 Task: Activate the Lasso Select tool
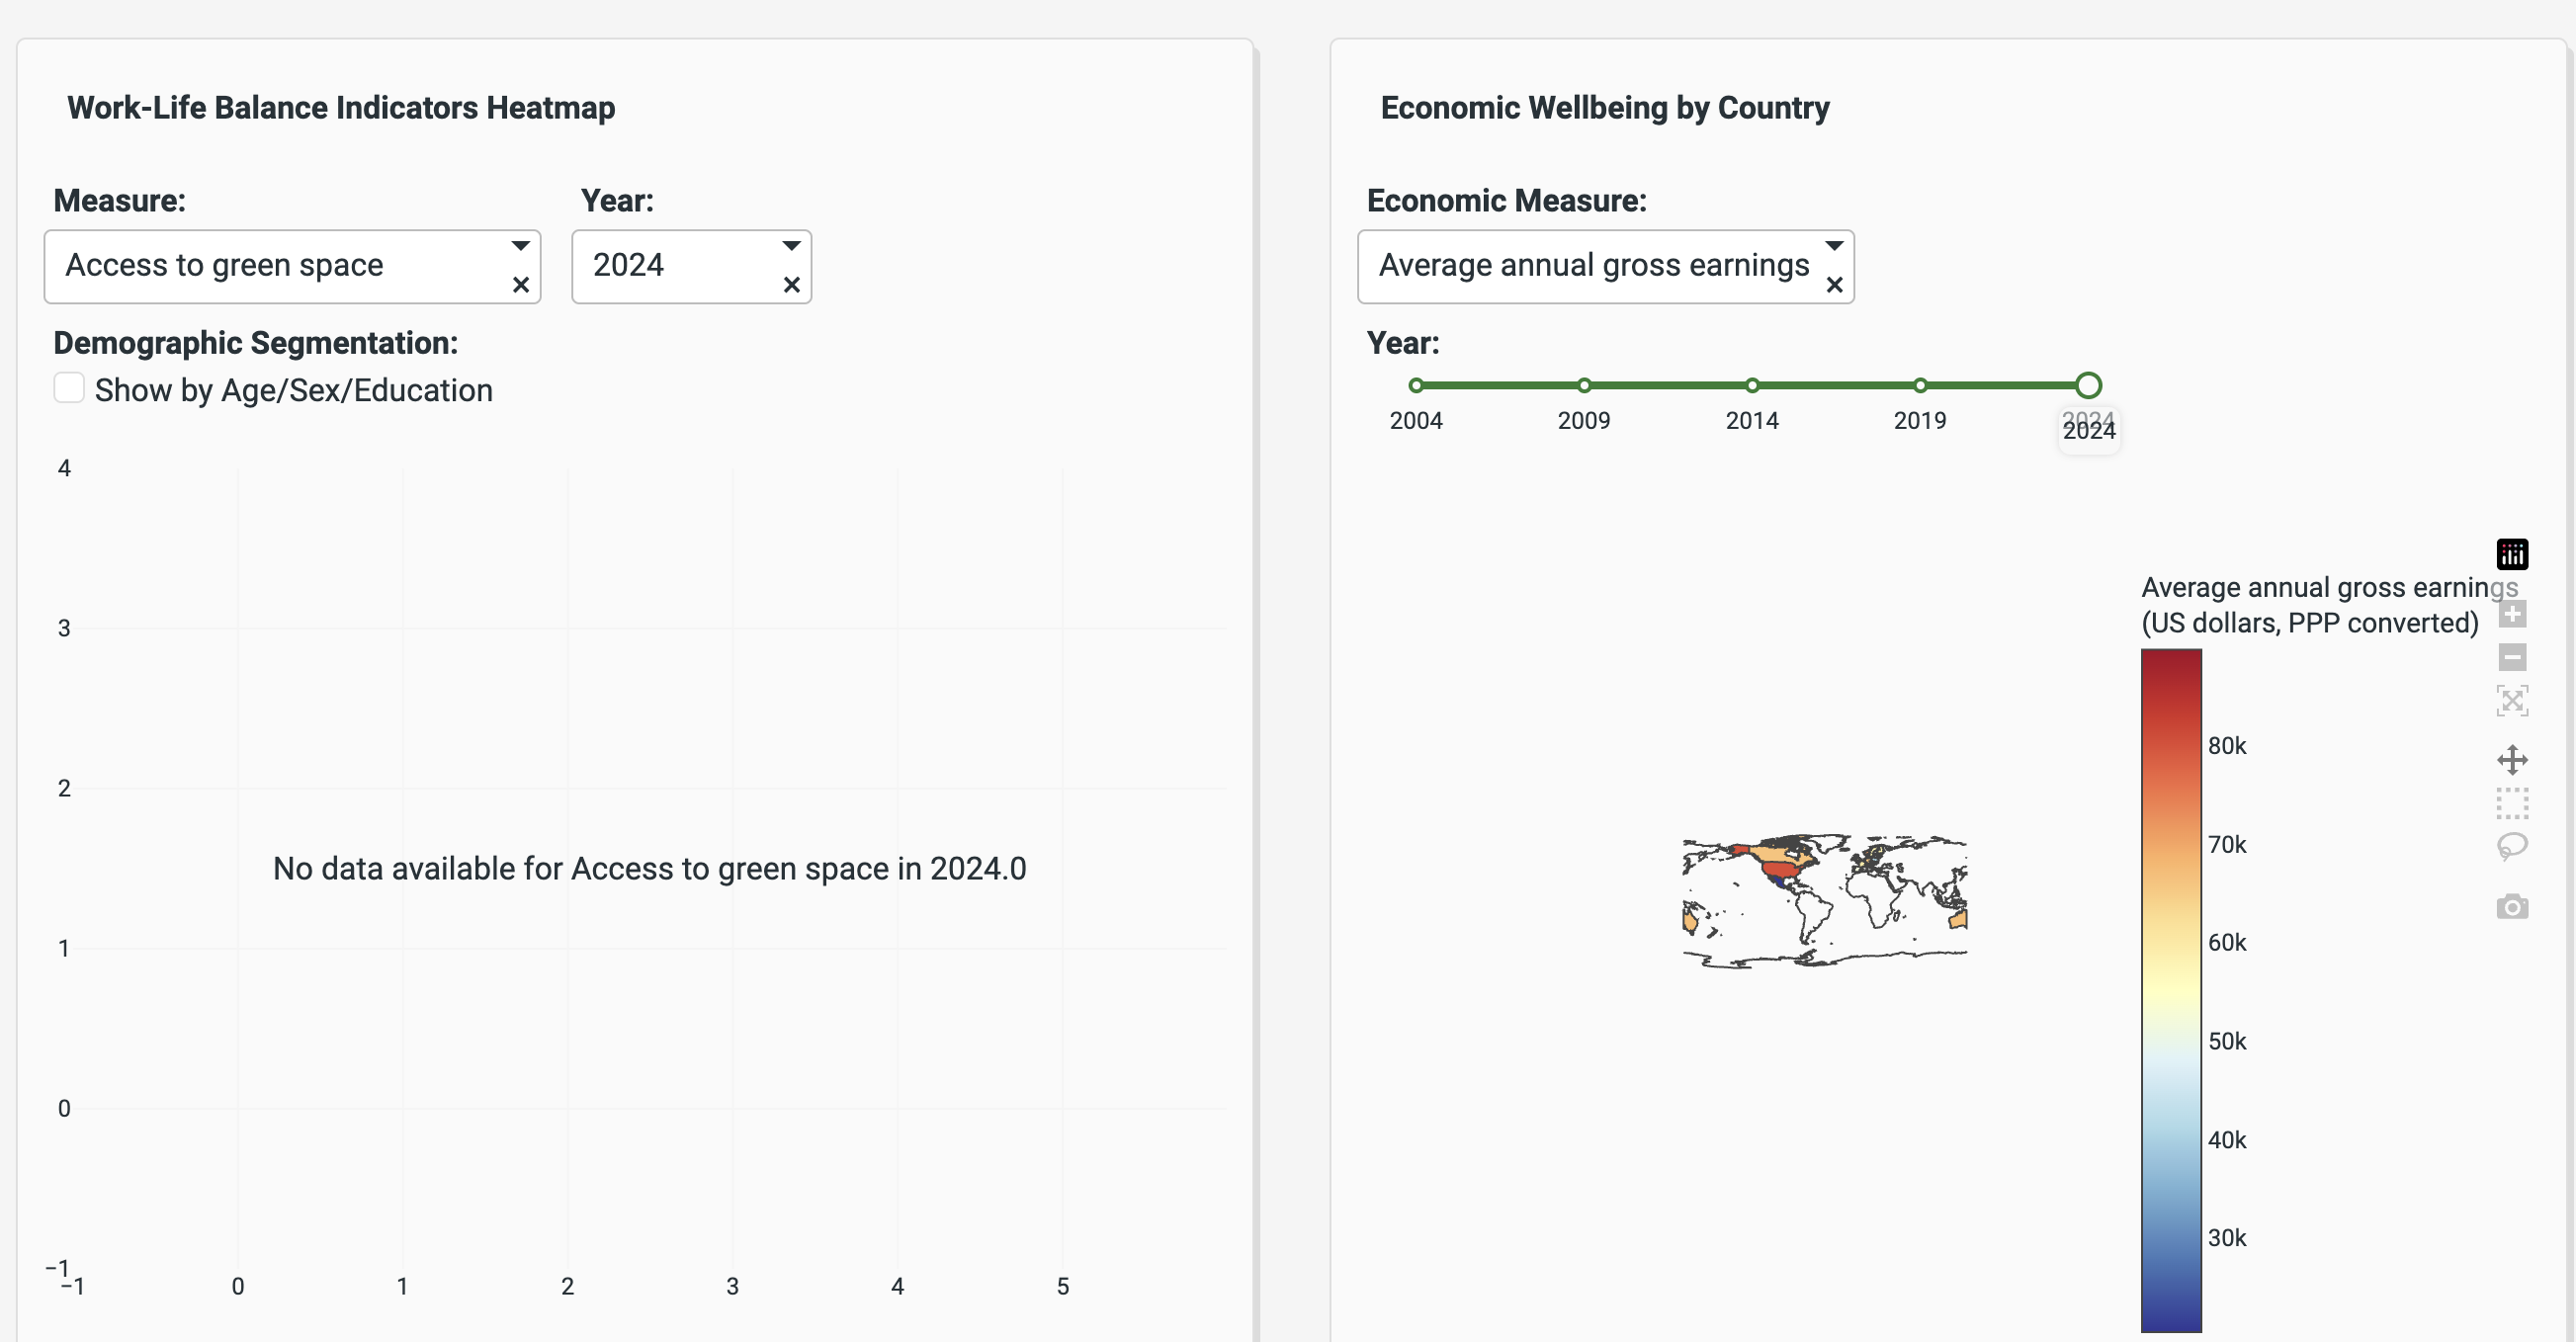(2511, 846)
